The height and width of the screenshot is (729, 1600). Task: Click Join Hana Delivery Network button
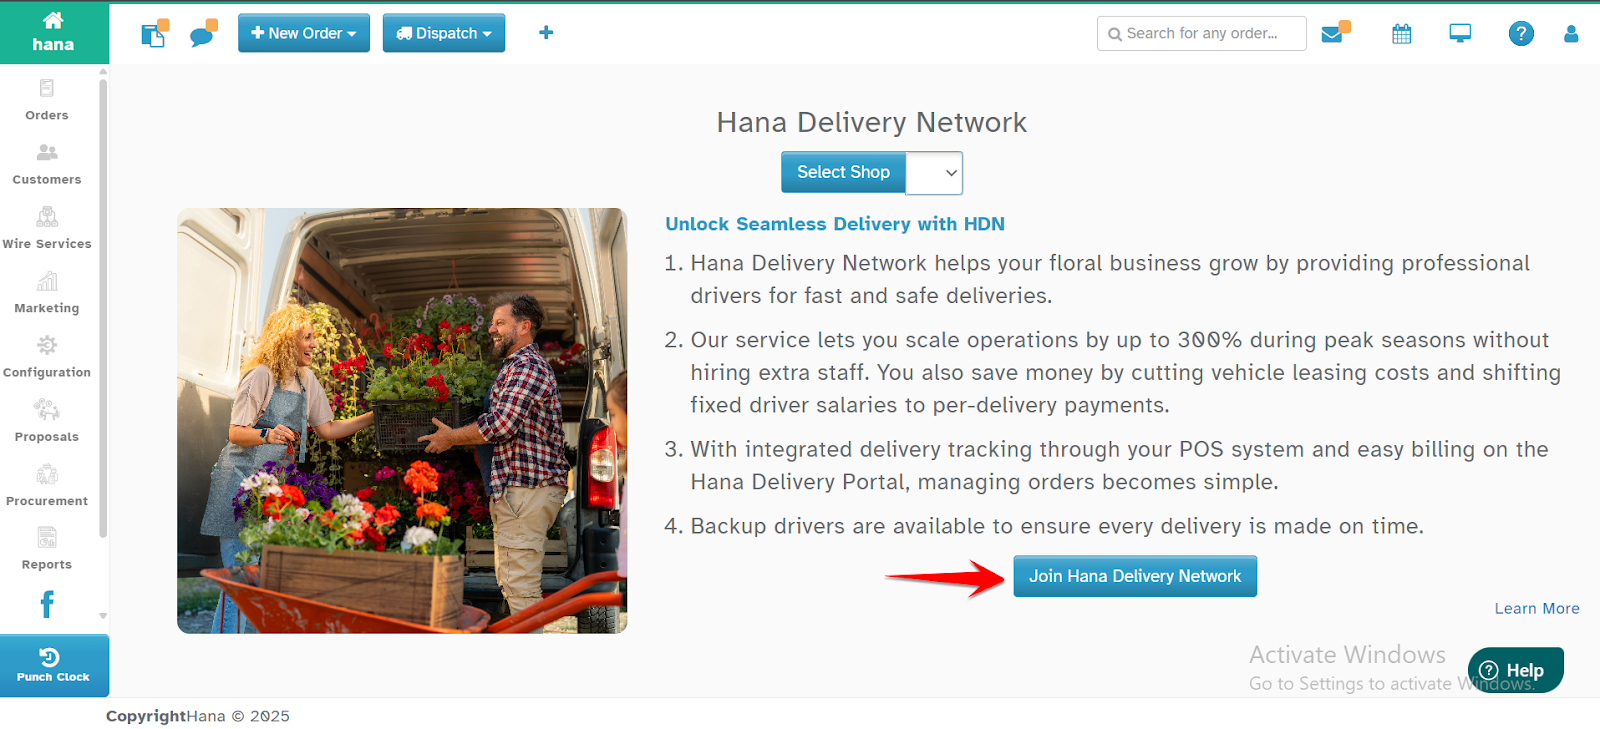[x=1135, y=576]
